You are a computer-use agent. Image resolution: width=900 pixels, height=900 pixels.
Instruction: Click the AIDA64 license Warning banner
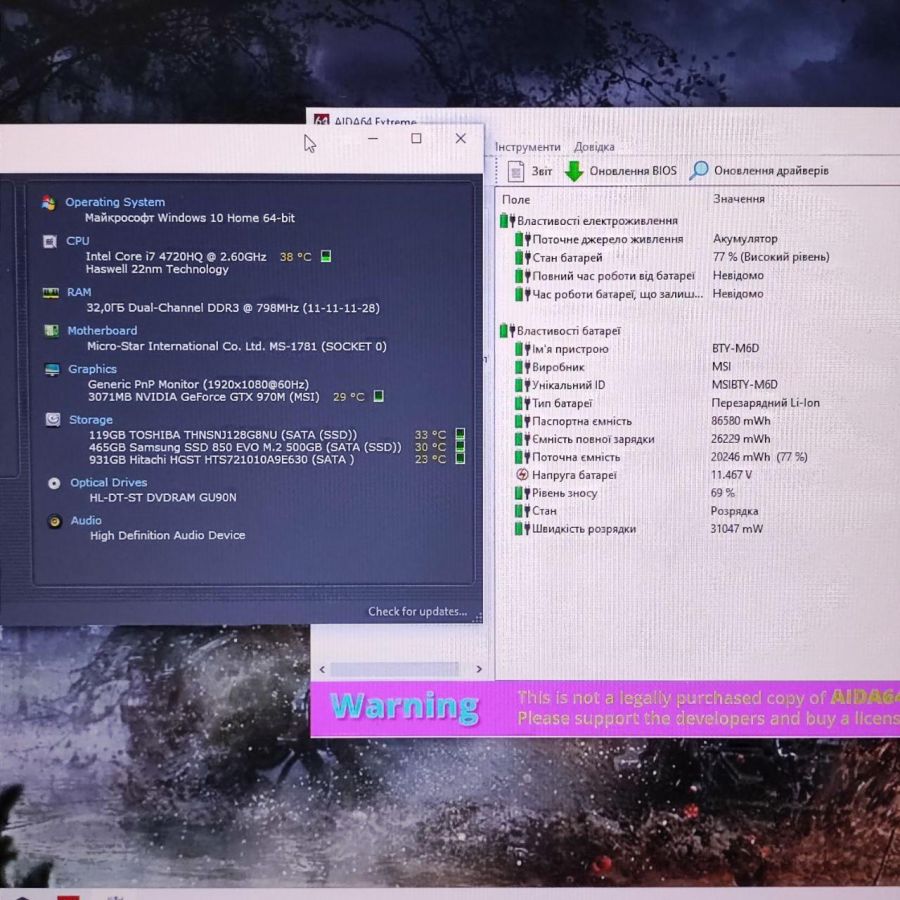pos(605,708)
